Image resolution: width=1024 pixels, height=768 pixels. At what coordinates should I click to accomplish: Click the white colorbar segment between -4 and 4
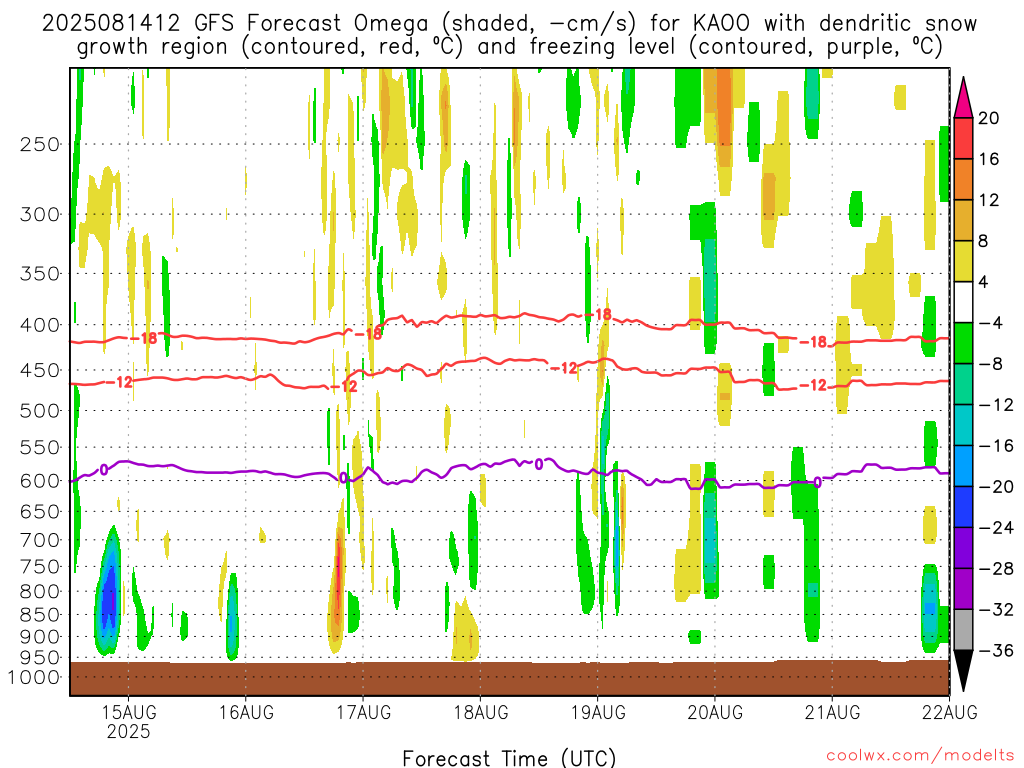tap(963, 302)
